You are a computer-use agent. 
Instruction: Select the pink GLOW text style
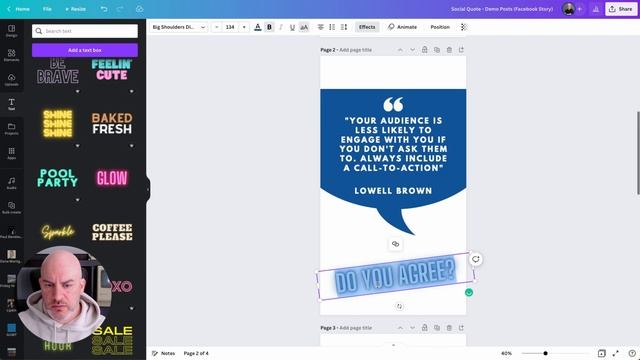click(112, 178)
